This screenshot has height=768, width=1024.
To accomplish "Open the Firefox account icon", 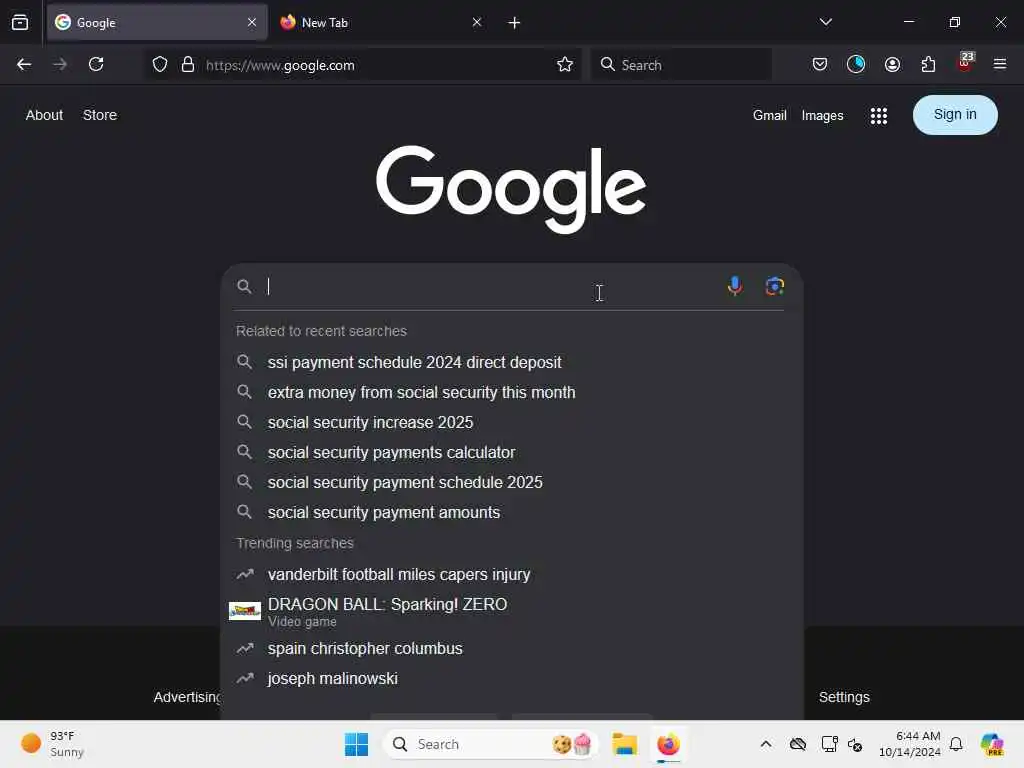I will tap(892, 64).
